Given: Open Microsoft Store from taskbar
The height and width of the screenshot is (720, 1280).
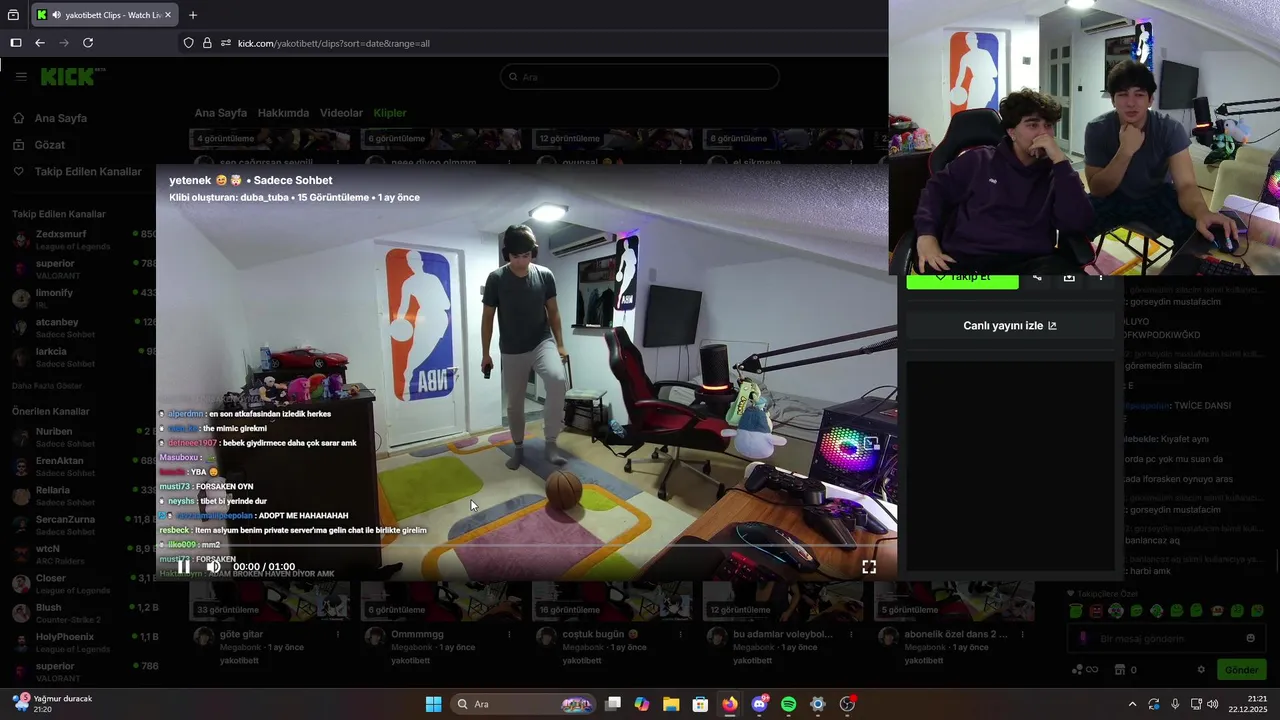Looking at the screenshot, I should coord(700,704).
